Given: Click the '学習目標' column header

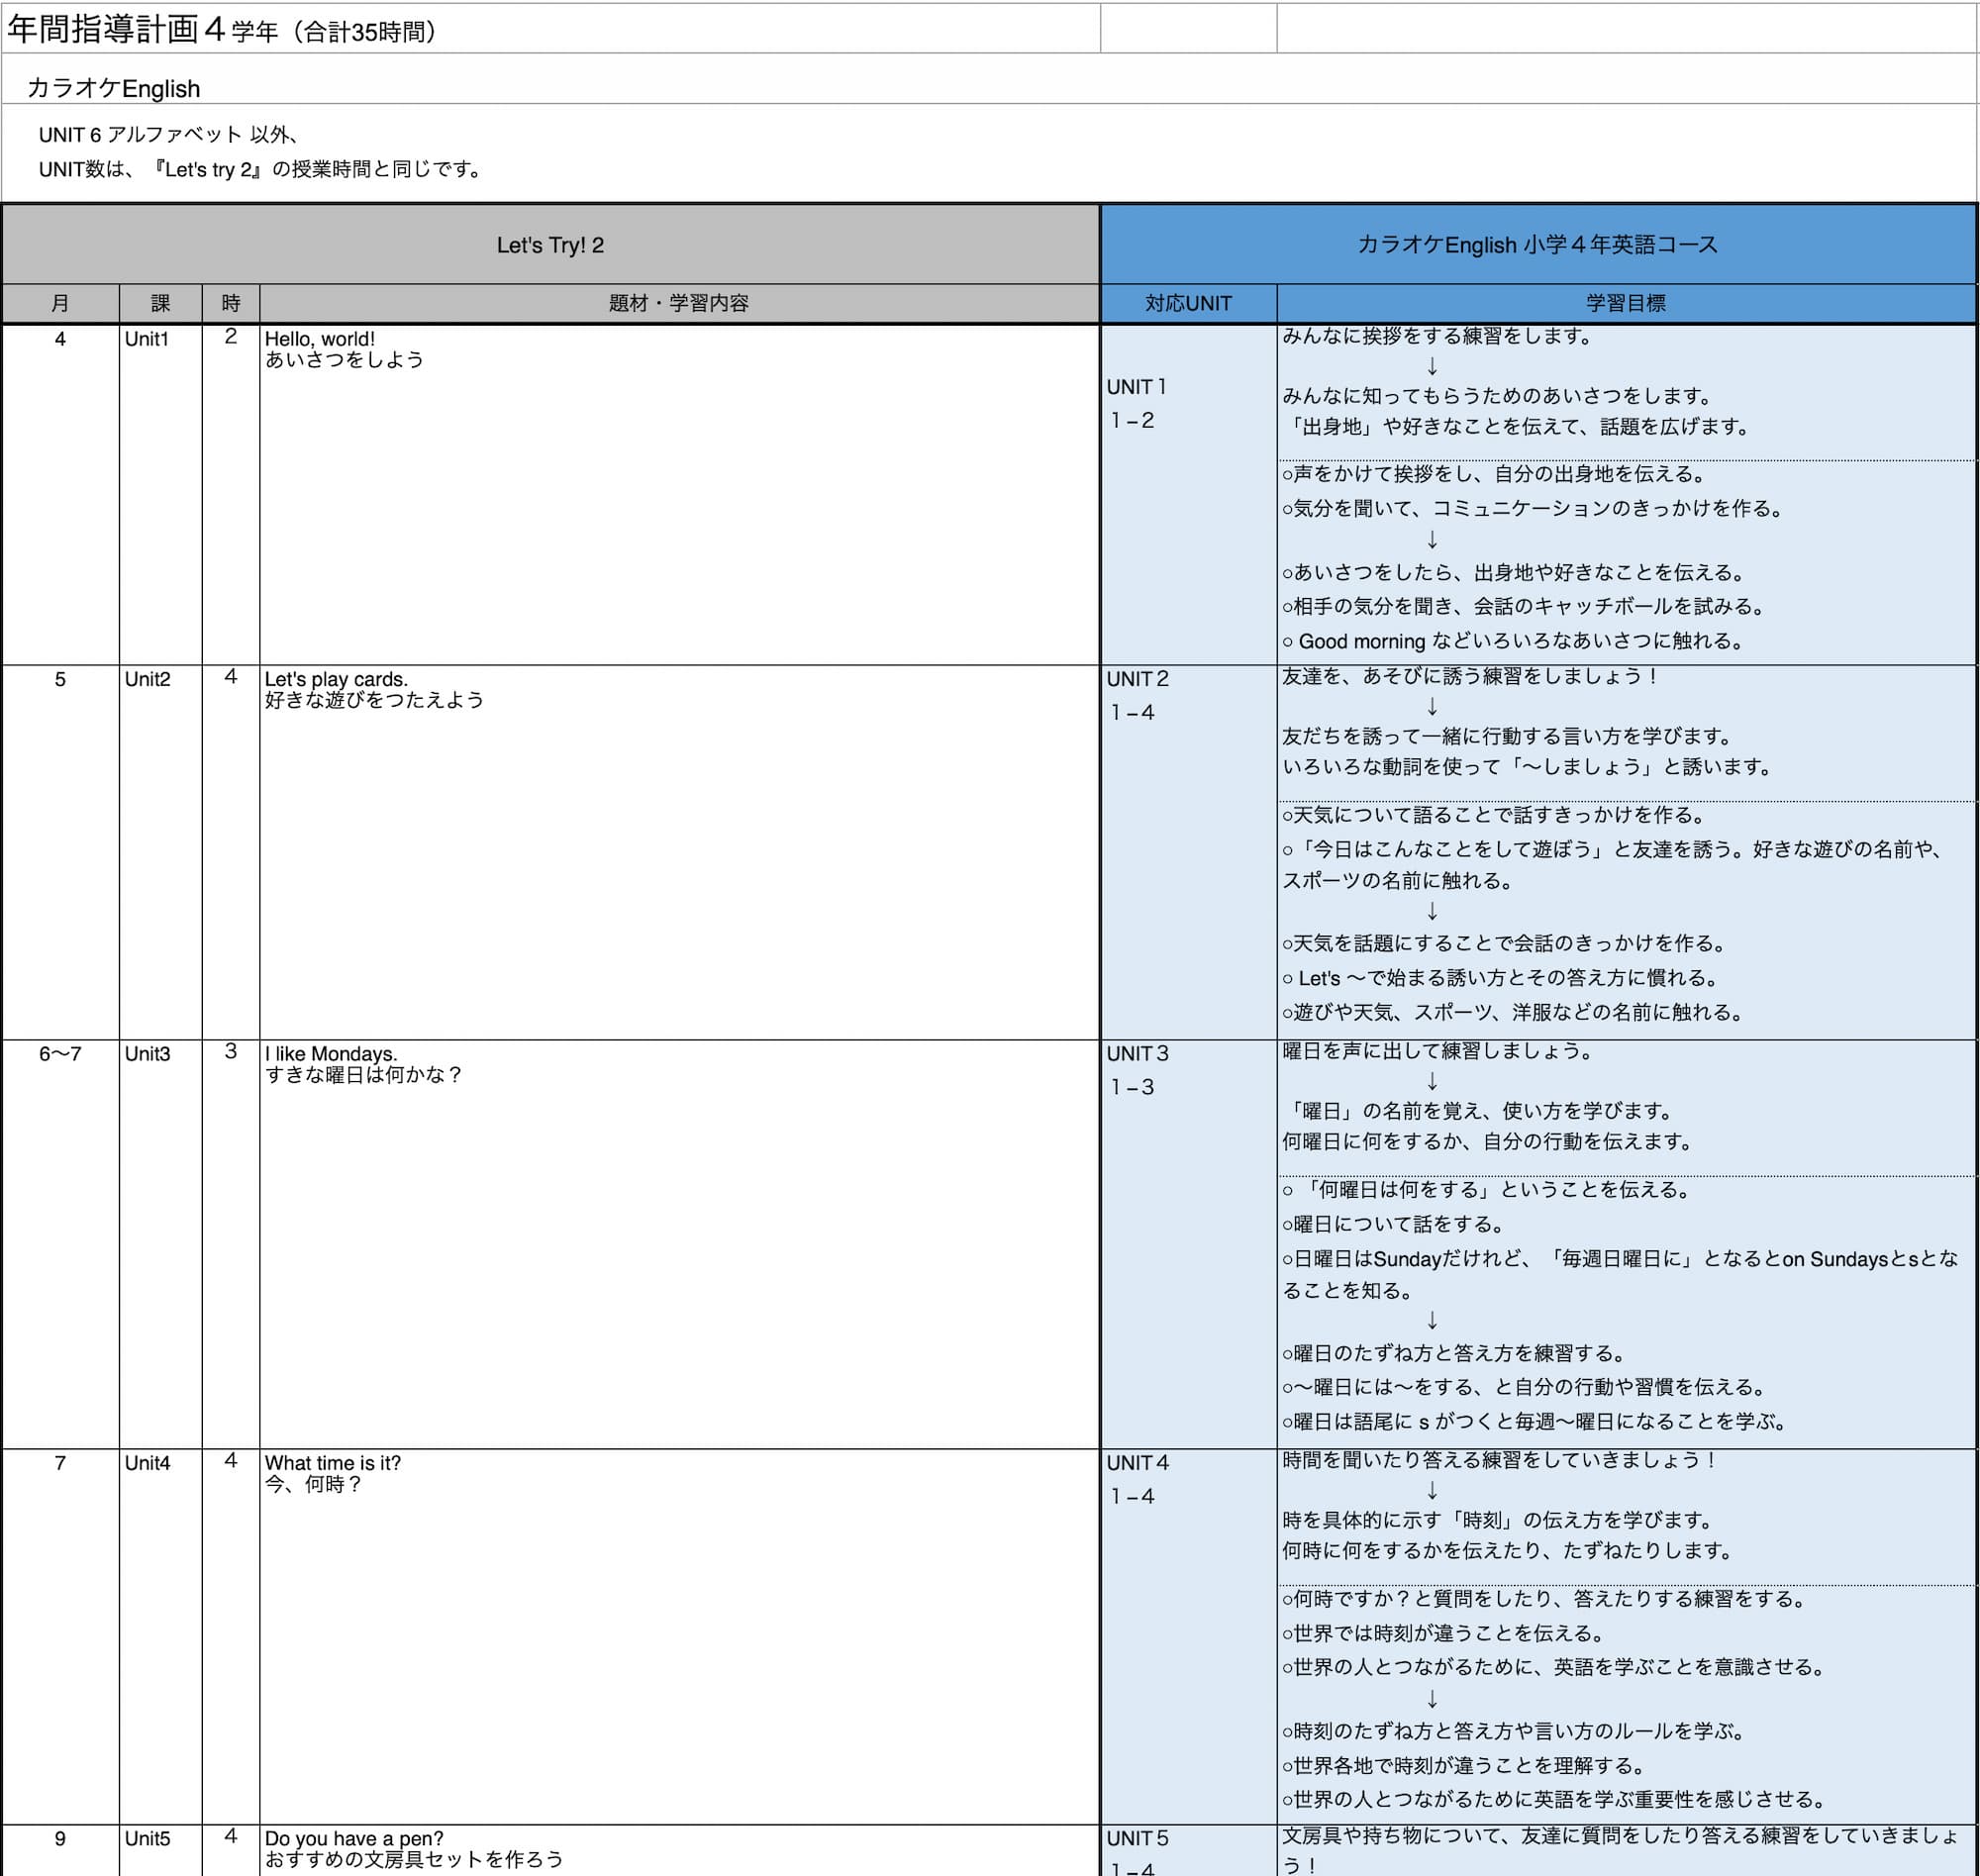Looking at the screenshot, I should pos(1627,303).
